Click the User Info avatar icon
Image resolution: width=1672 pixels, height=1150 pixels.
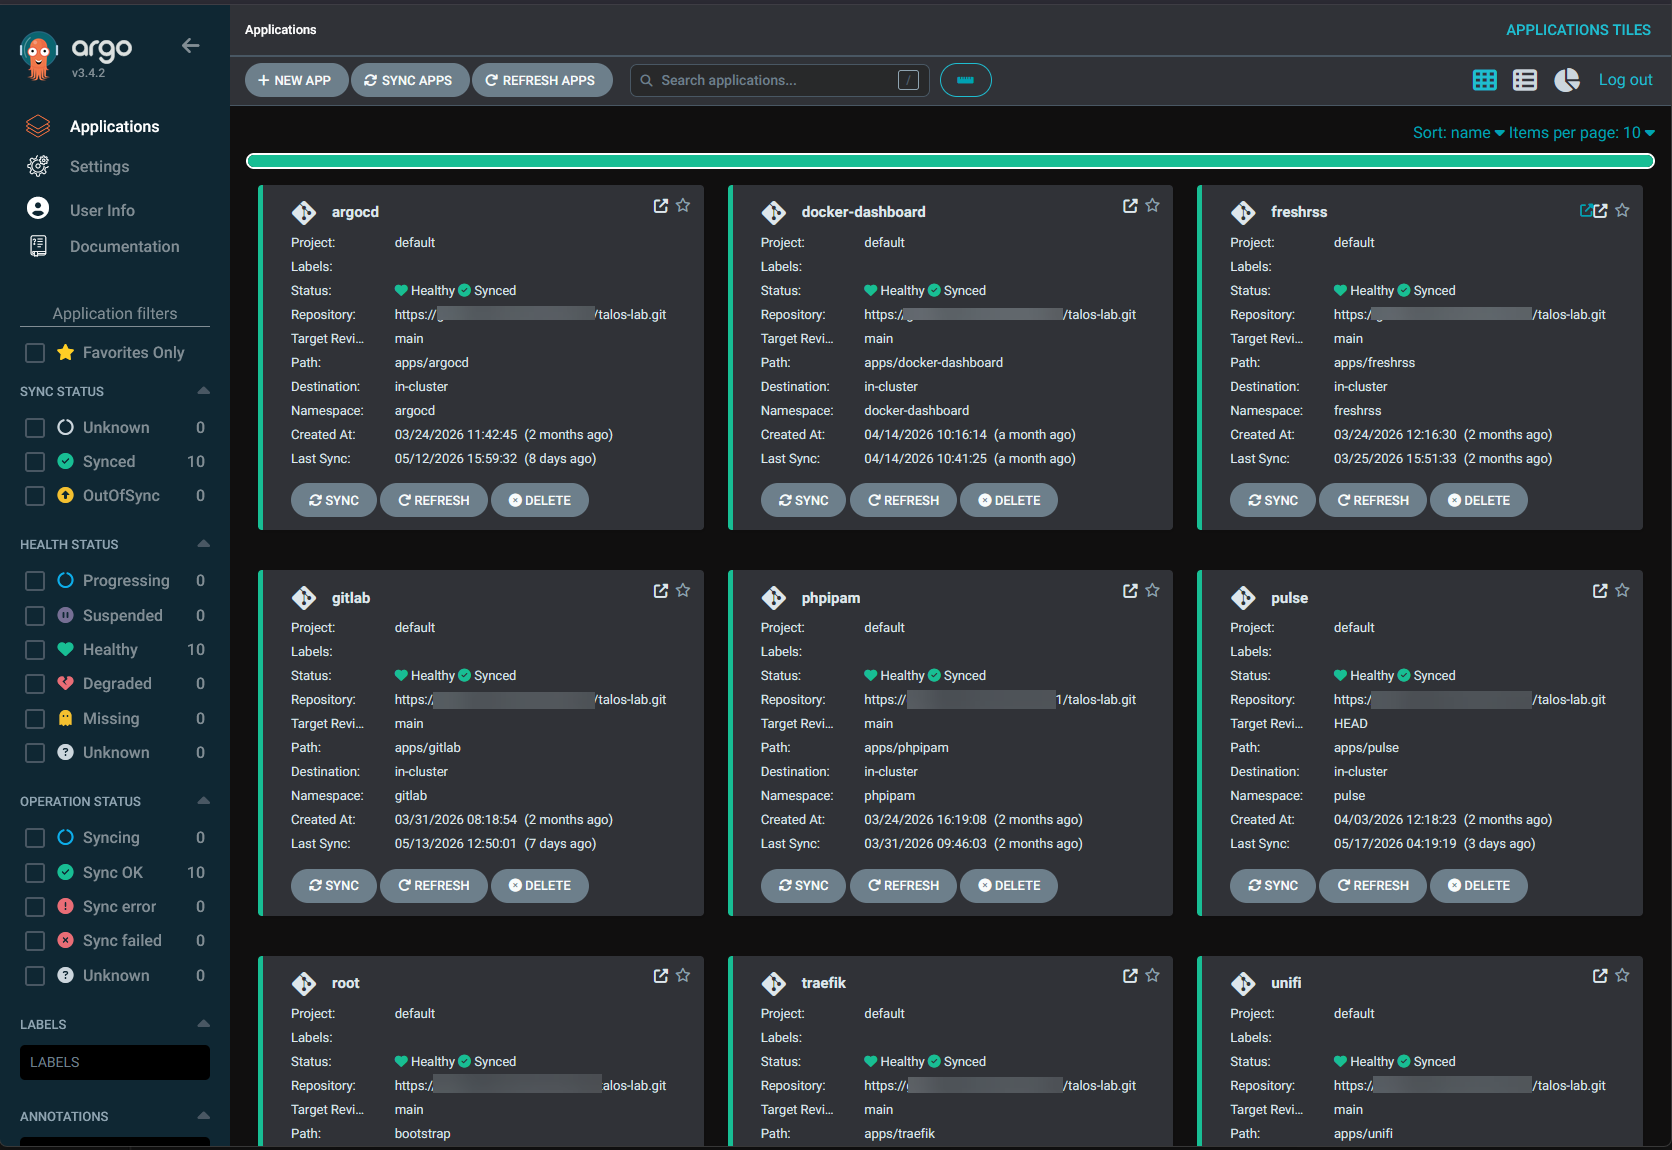point(38,208)
